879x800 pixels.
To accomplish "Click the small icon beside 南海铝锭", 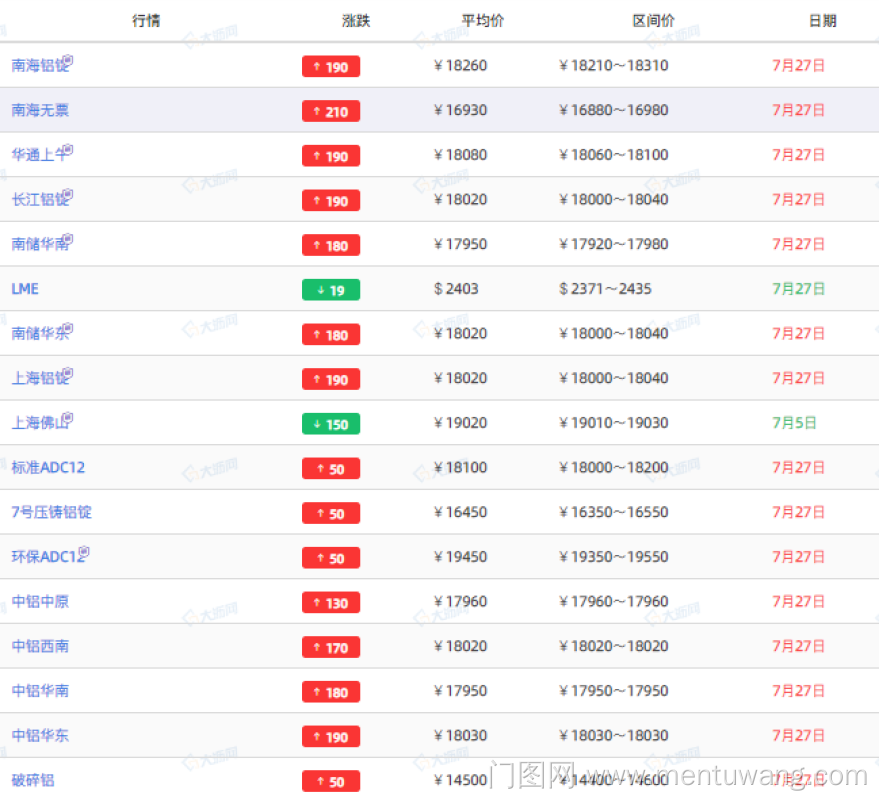I will pyautogui.click(x=68, y=62).
